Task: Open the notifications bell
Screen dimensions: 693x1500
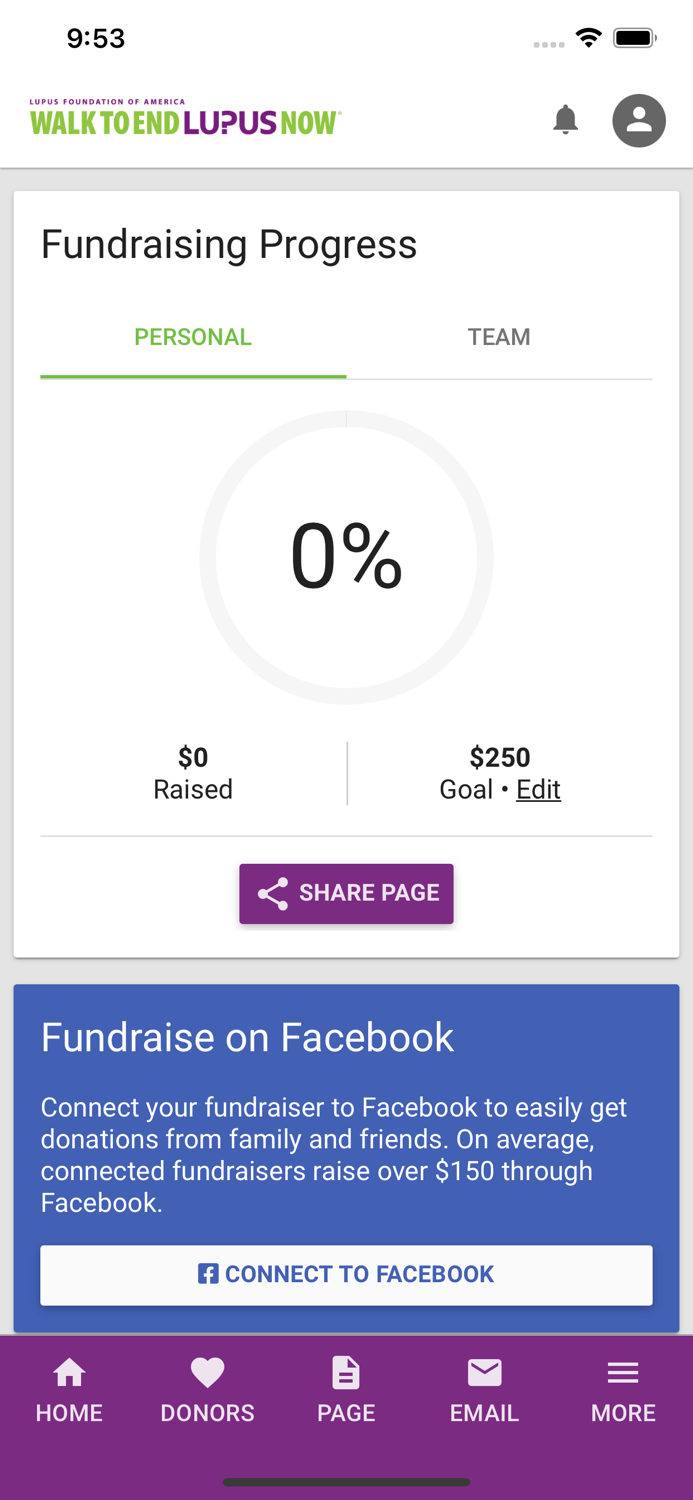Action: (565, 120)
